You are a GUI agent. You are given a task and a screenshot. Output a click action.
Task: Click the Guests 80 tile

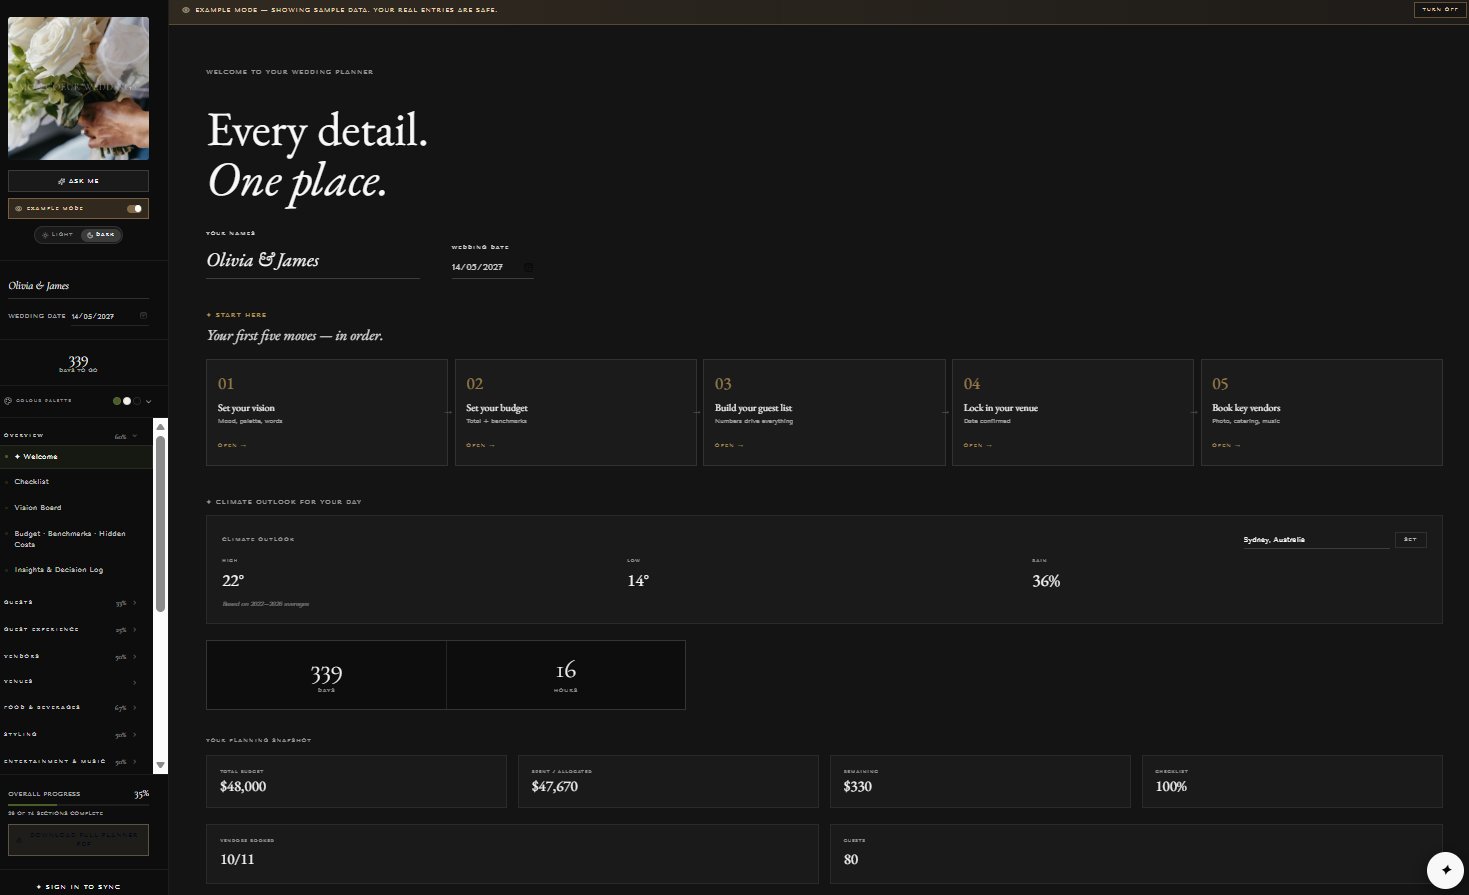pos(1136,854)
